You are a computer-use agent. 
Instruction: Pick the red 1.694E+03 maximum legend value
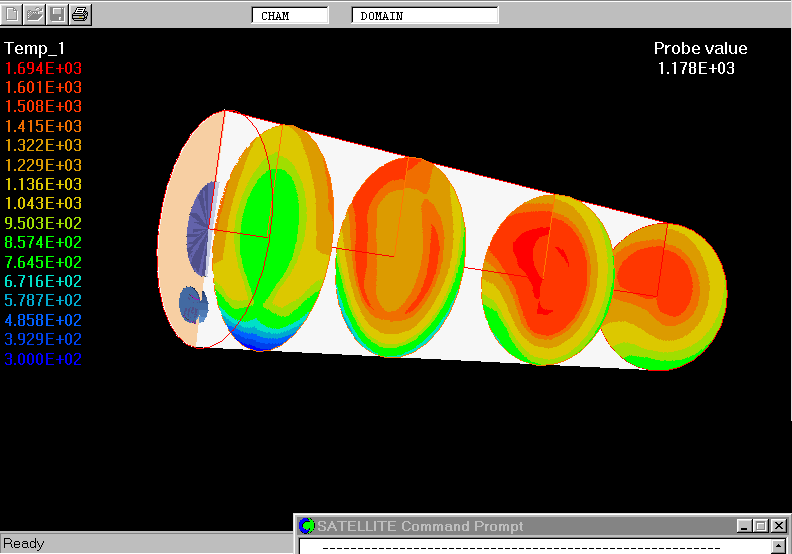(44, 68)
